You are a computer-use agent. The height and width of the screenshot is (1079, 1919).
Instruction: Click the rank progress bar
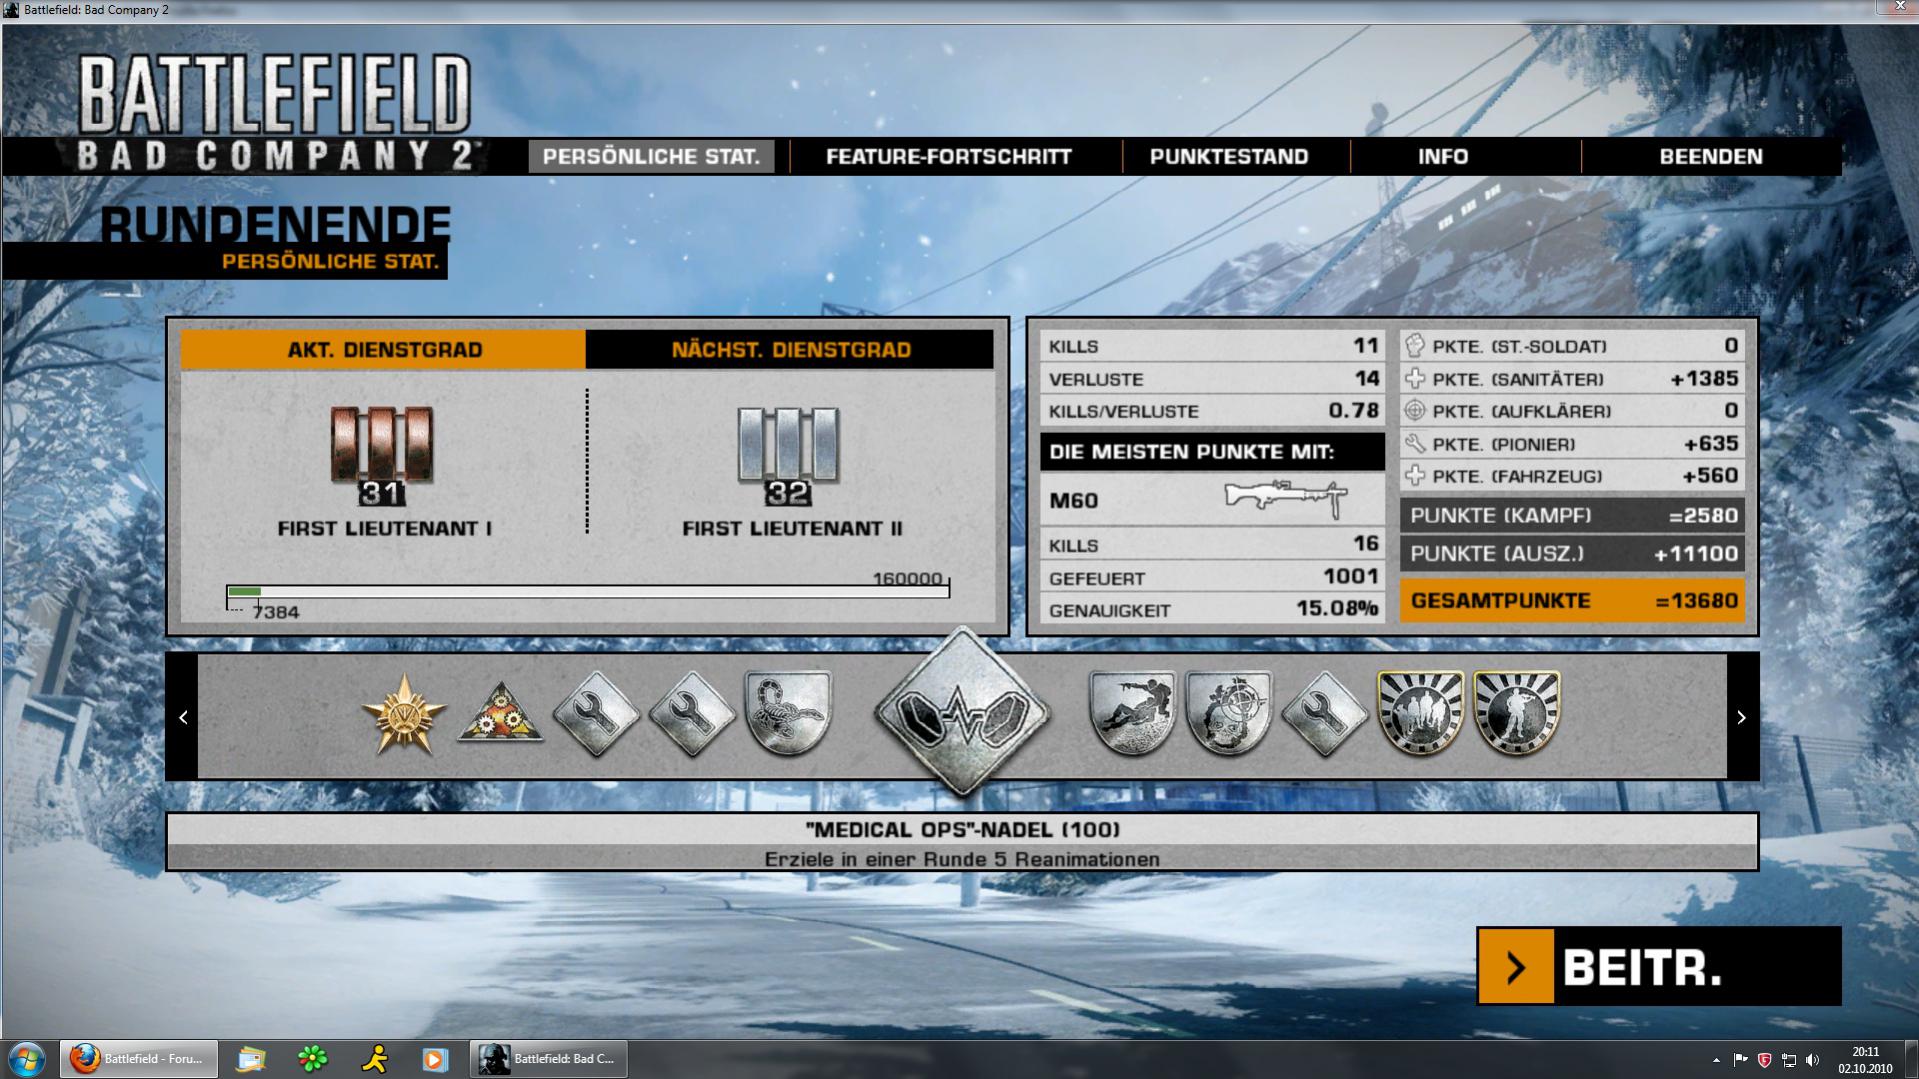(x=588, y=591)
